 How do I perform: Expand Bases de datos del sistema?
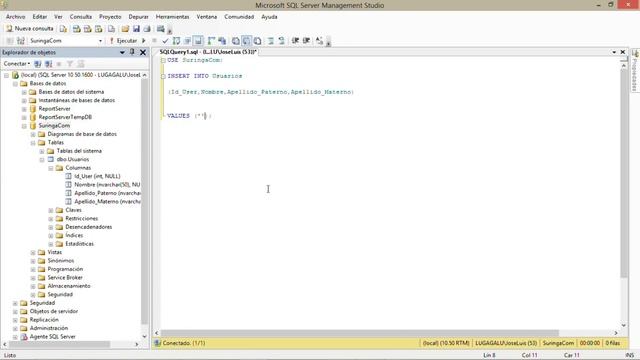click(24, 92)
